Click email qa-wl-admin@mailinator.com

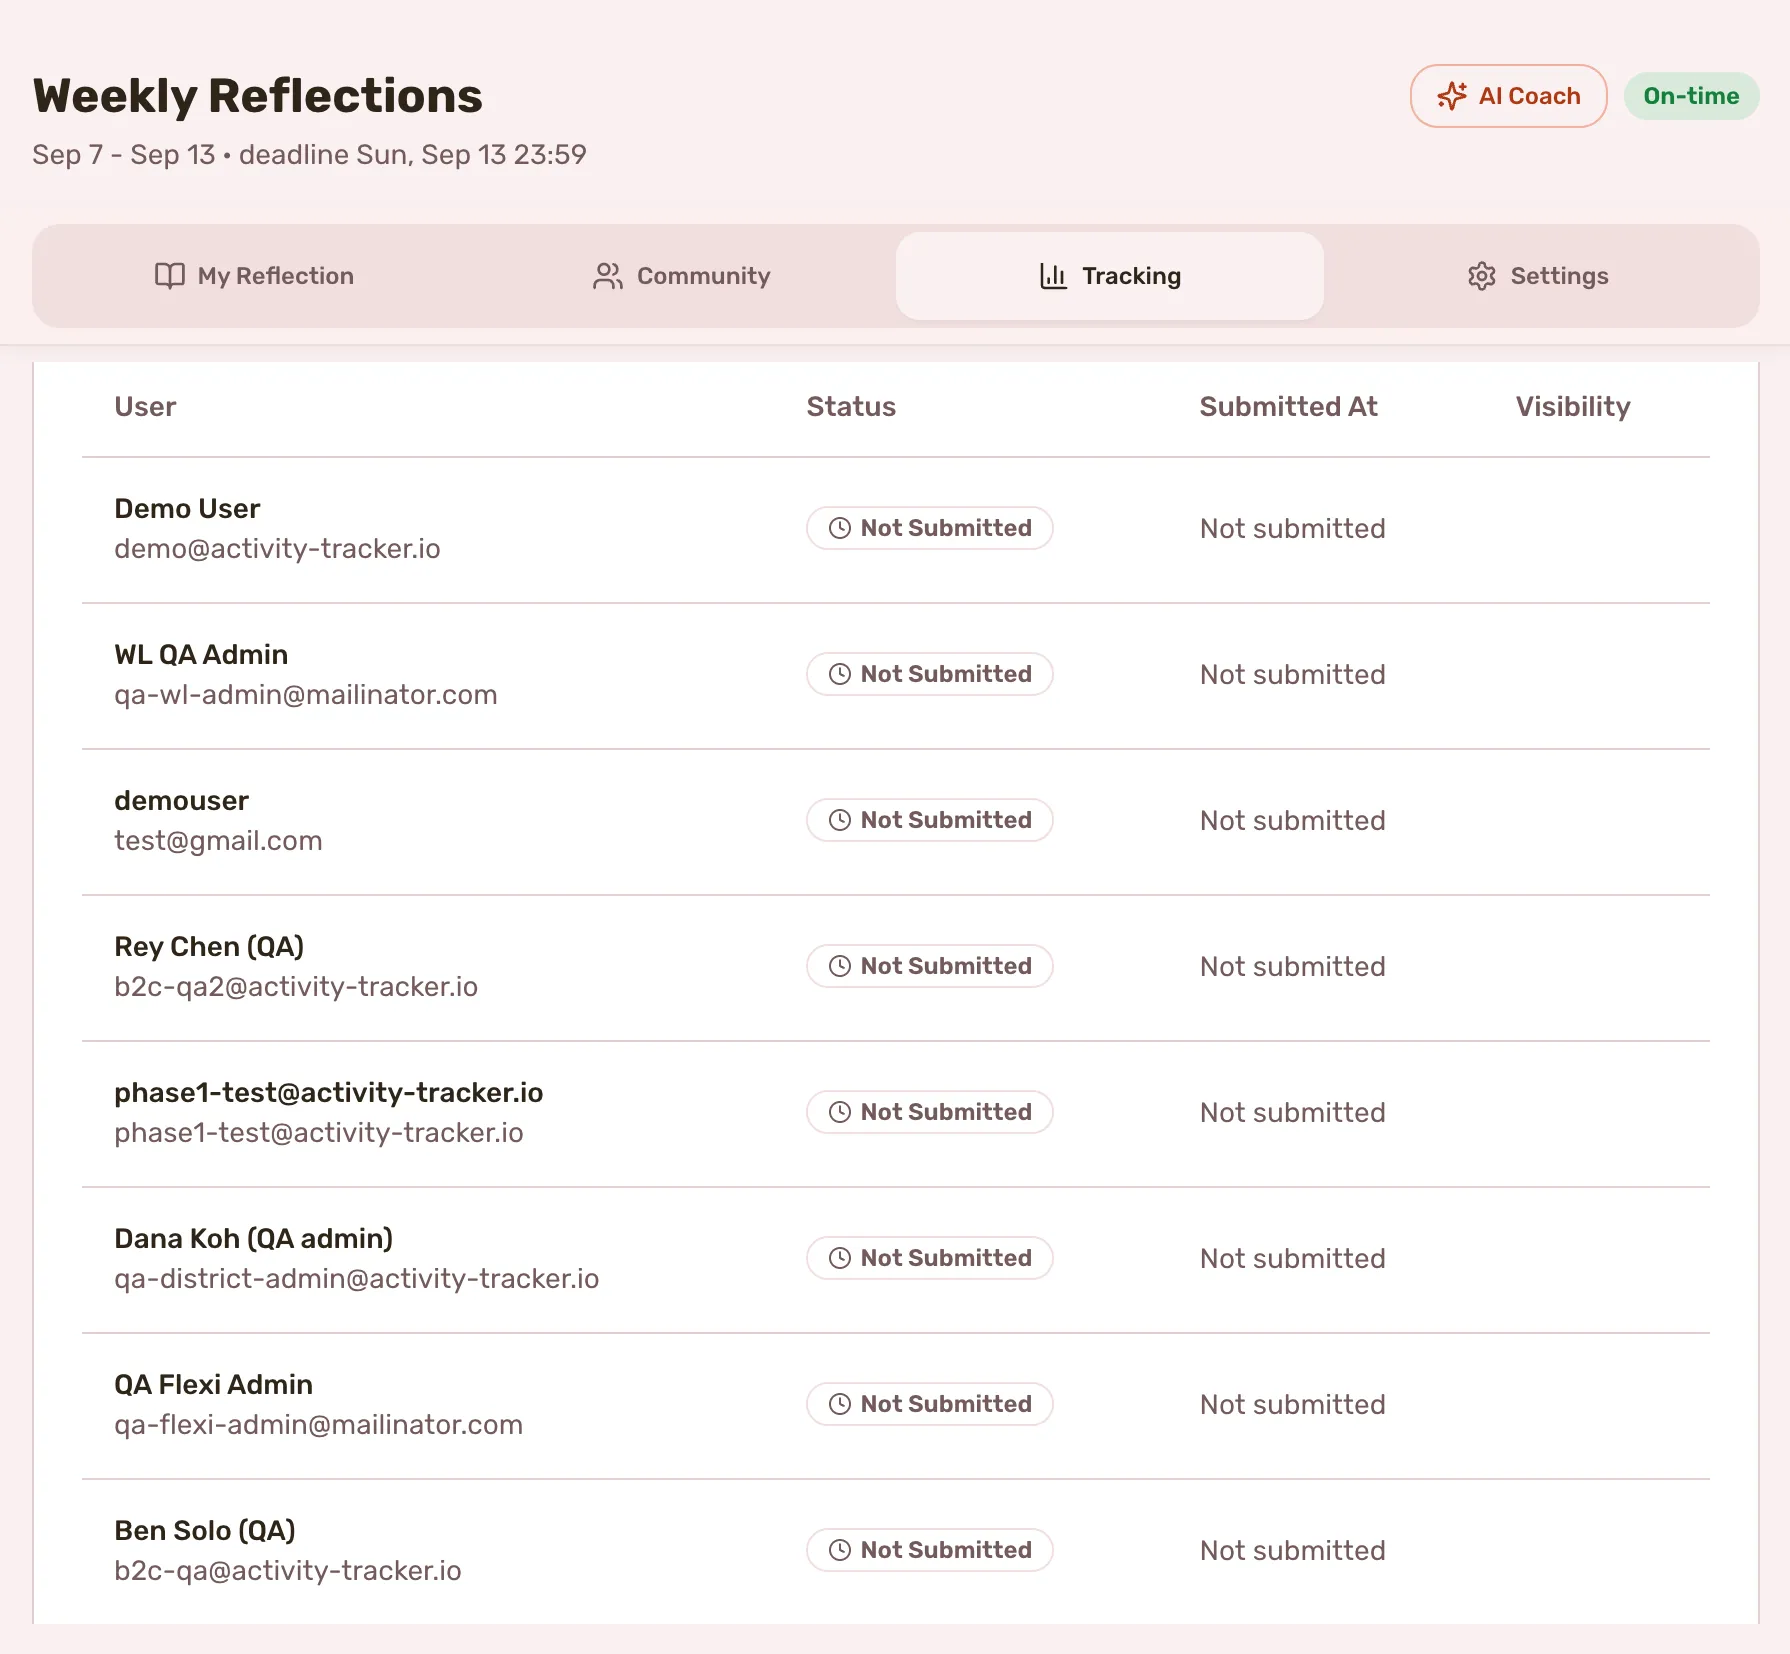pos(305,695)
